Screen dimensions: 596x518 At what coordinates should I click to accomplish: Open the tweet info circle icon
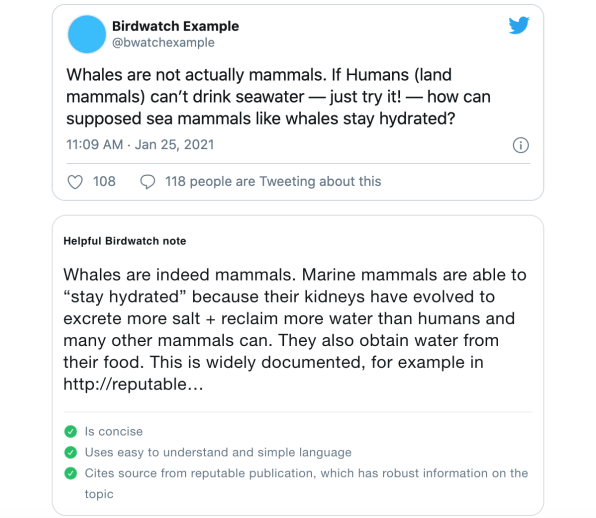pos(520,145)
